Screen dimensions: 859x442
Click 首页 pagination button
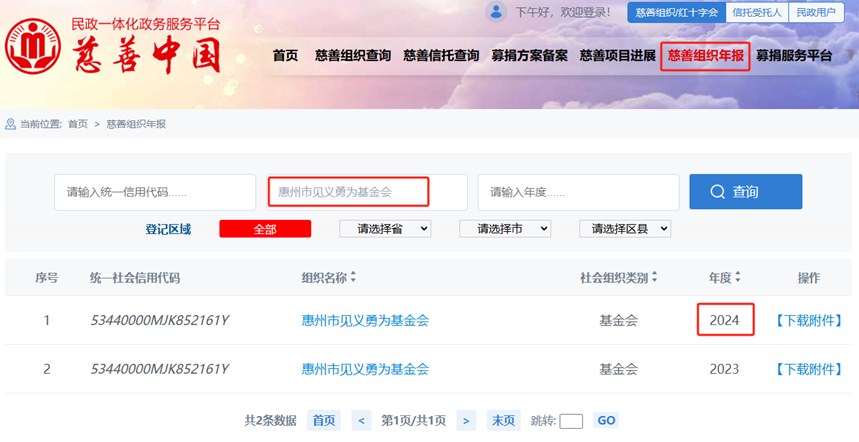pyautogui.click(x=324, y=421)
